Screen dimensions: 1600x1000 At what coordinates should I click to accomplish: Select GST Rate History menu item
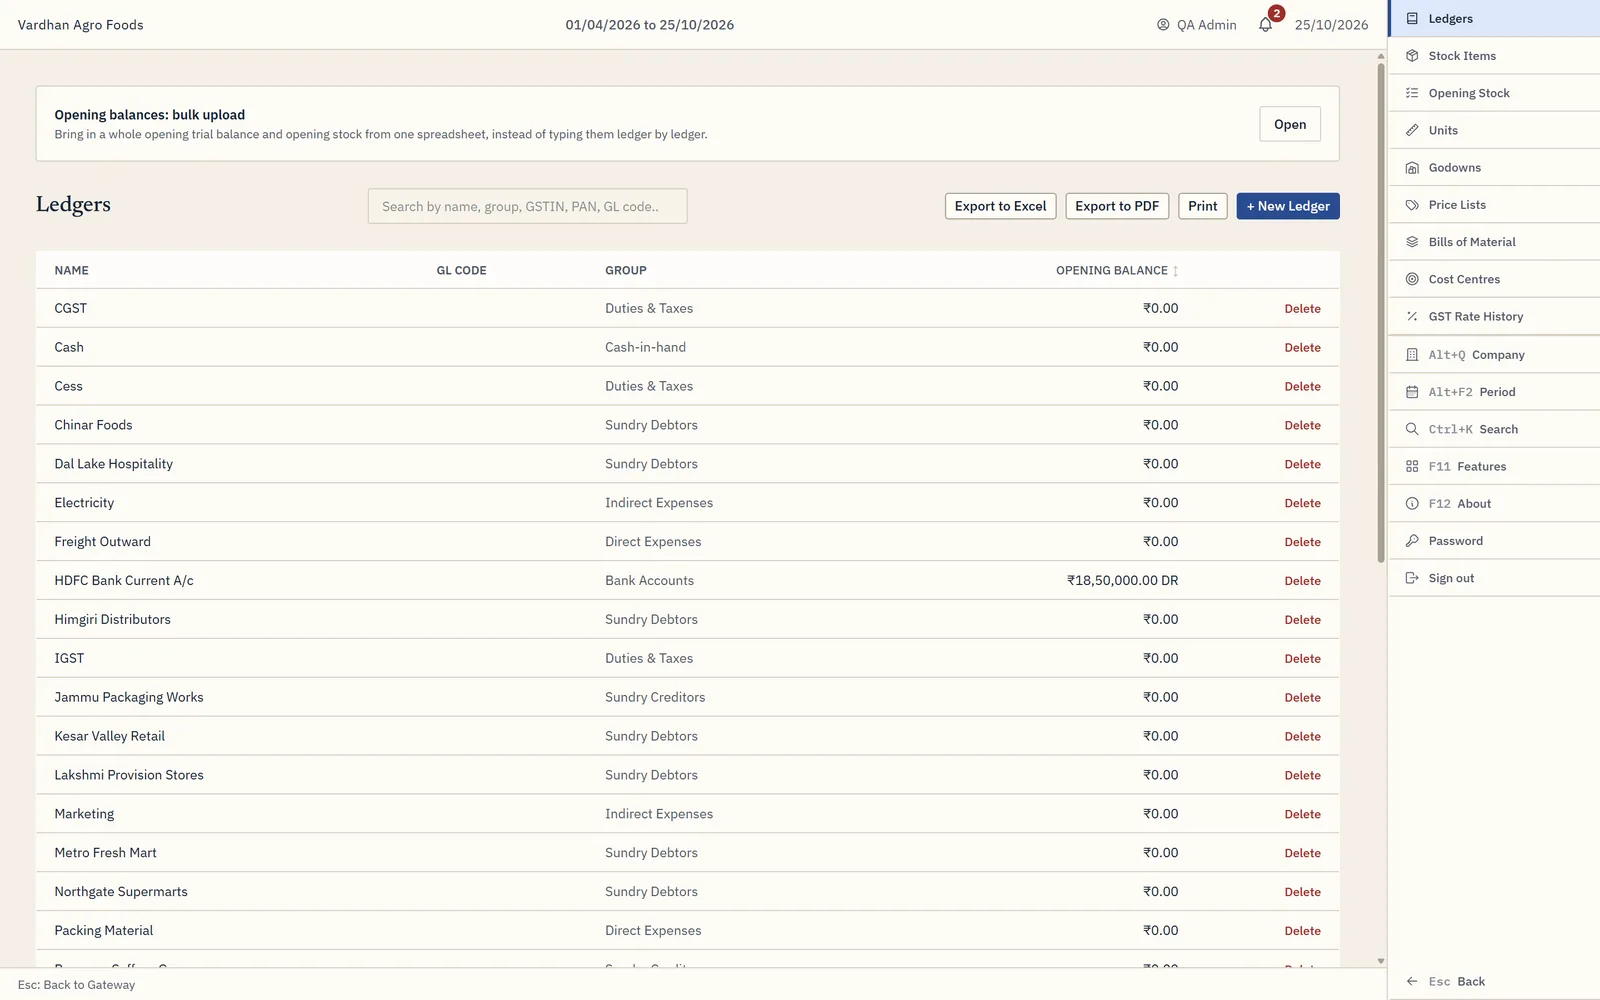pos(1494,316)
